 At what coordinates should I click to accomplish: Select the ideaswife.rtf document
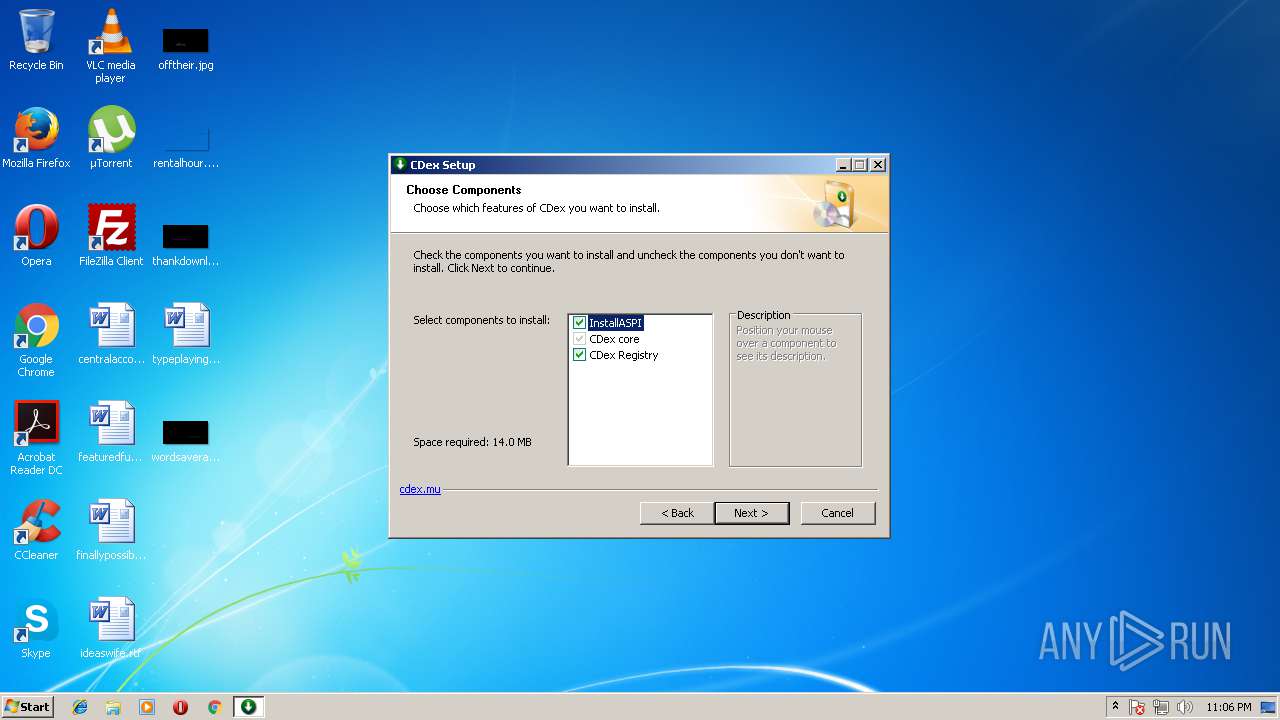point(111,628)
